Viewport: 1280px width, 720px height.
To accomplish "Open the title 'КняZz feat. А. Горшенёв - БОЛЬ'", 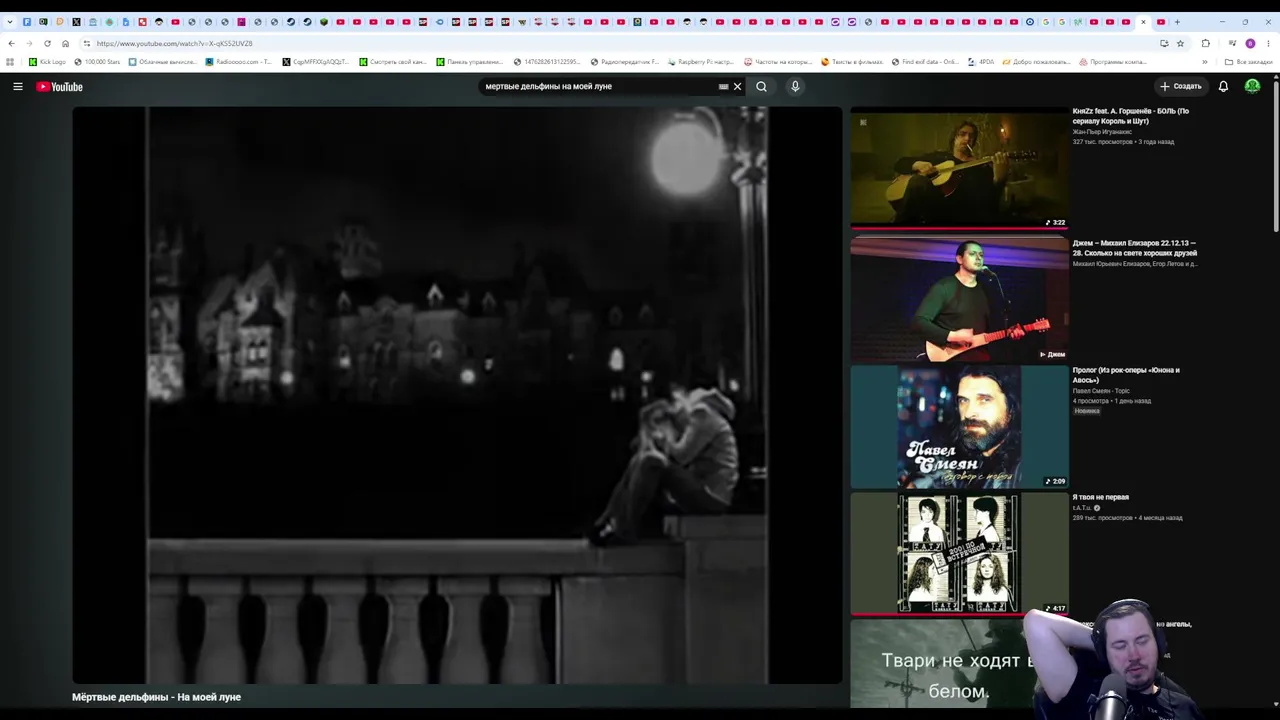I will (1131, 116).
